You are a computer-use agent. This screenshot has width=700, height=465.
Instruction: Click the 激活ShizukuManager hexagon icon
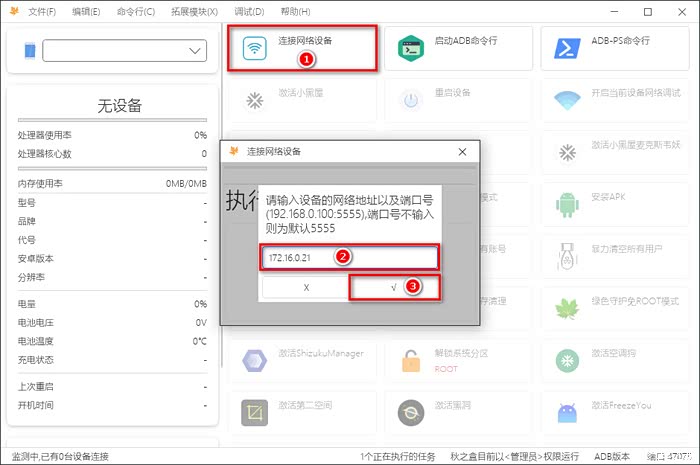(x=254, y=361)
